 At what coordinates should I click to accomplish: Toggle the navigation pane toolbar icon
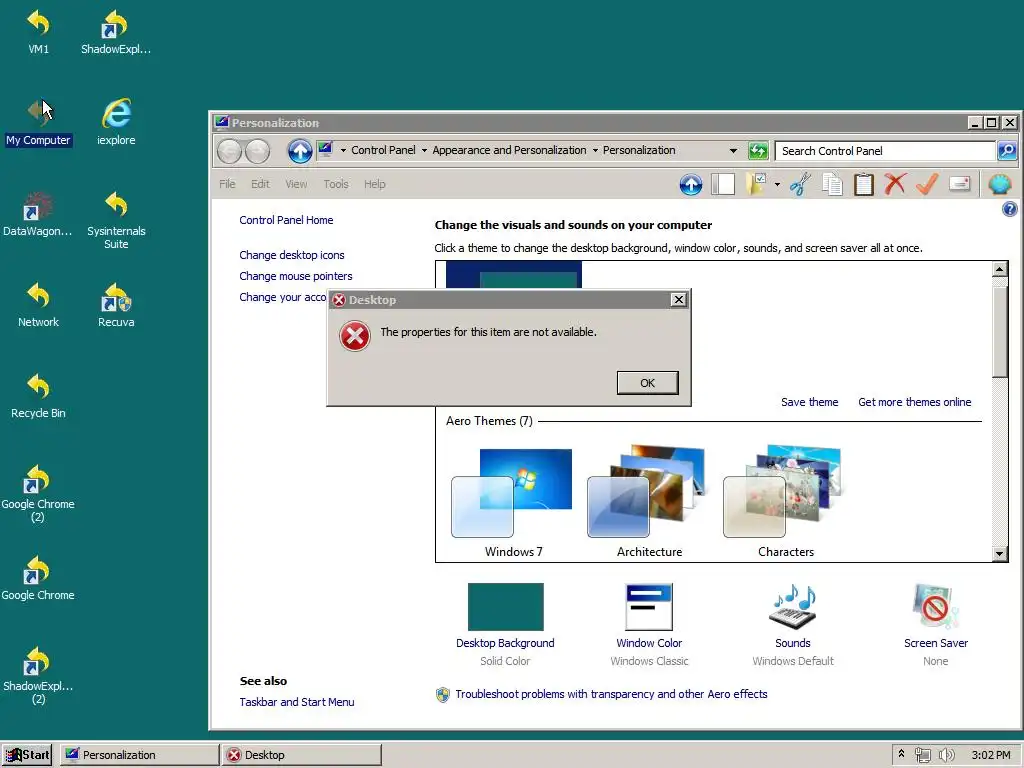pos(723,184)
